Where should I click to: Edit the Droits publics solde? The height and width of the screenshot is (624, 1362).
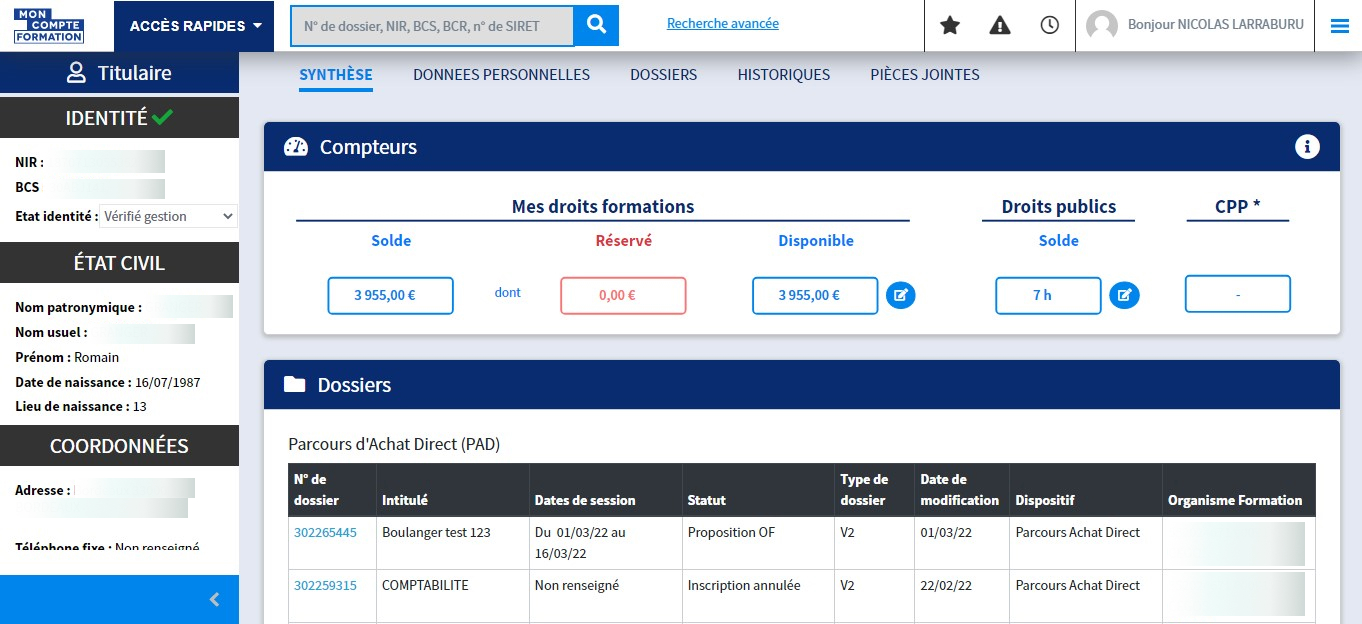[x=1124, y=295]
